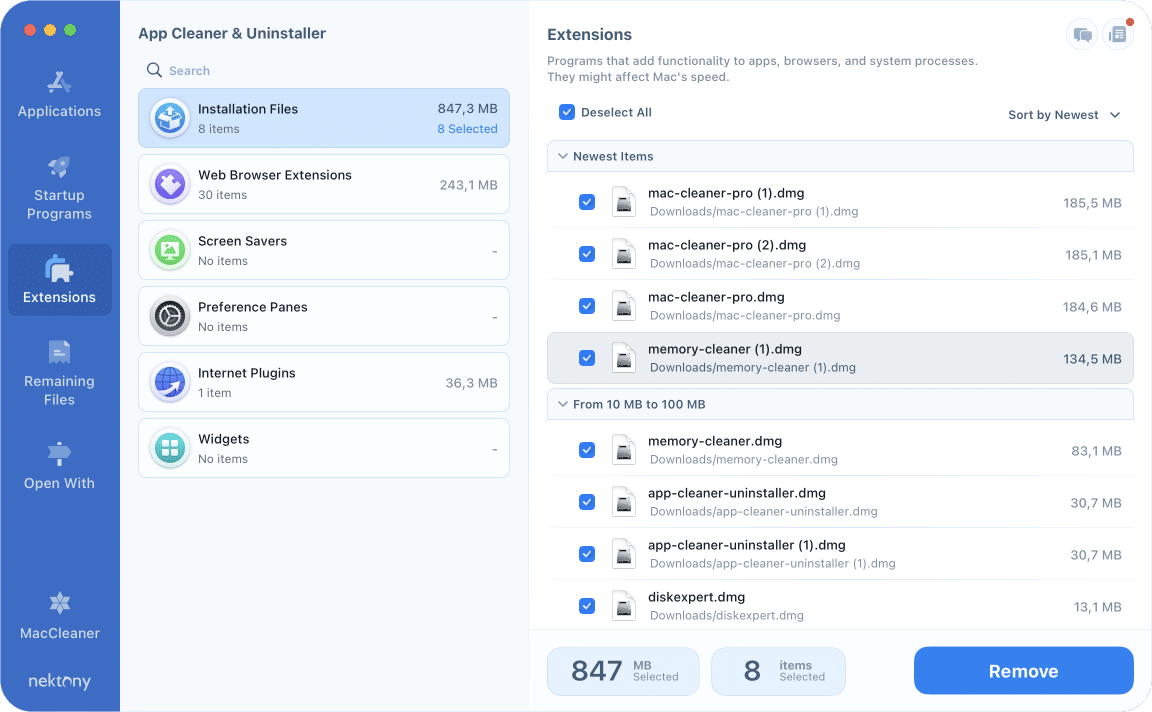Click the Preference Panes gear icon
This screenshot has width=1152, height=712.
click(x=170, y=317)
